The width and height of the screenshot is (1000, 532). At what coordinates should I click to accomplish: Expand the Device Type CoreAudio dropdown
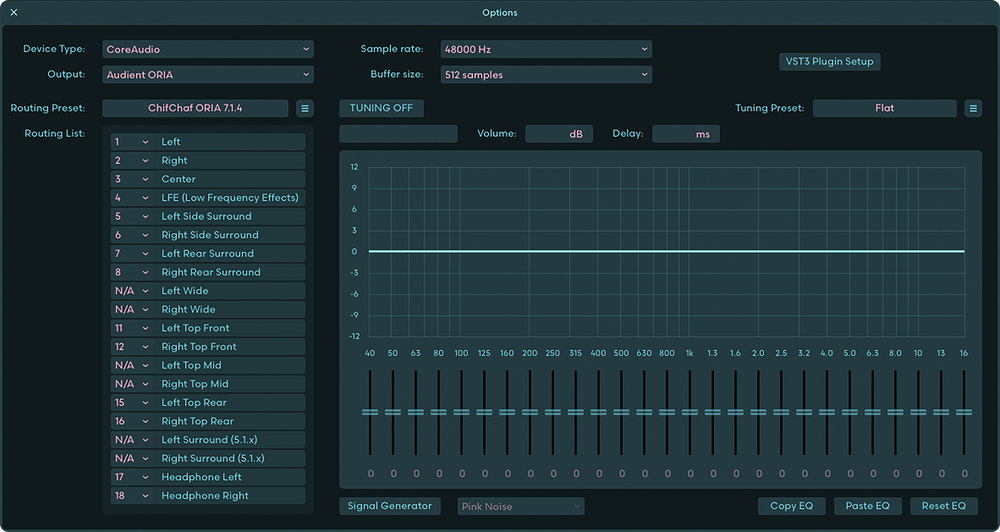tap(208, 49)
